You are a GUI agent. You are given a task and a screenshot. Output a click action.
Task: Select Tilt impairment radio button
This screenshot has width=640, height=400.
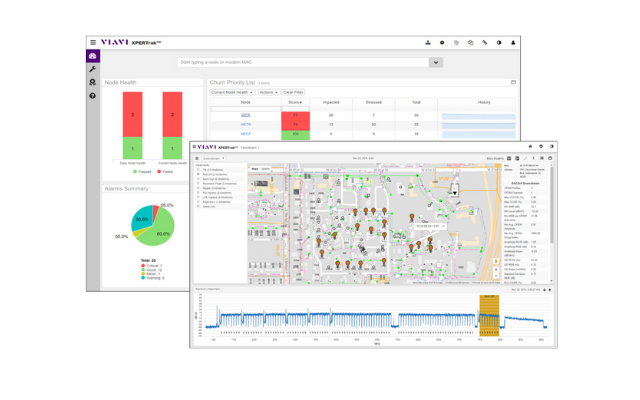pyautogui.click(x=198, y=169)
